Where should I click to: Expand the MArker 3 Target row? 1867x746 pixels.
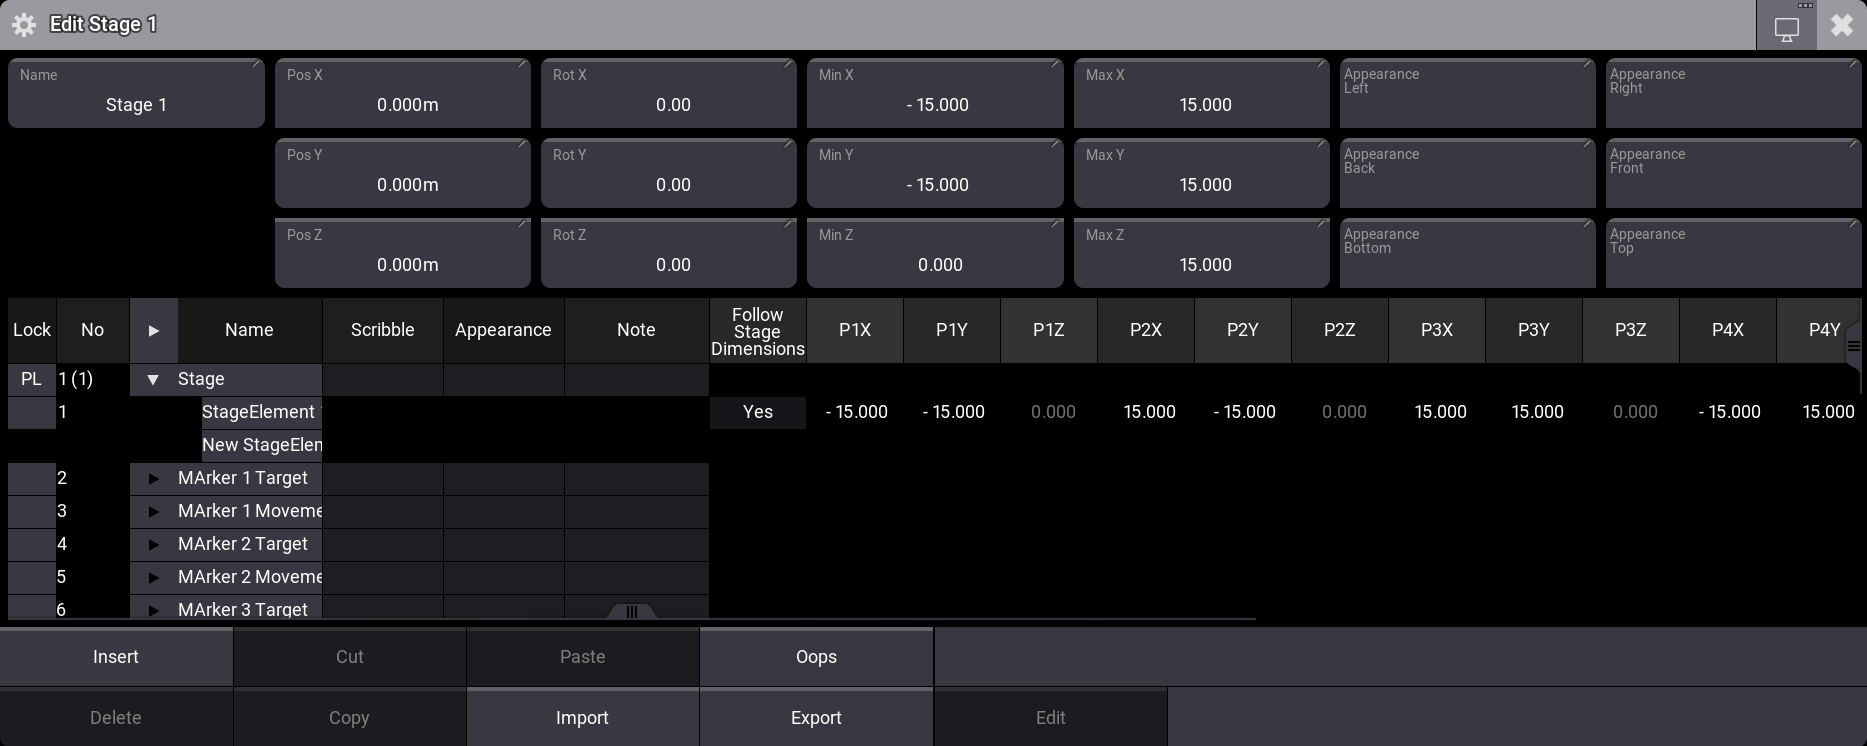[x=153, y=609]
